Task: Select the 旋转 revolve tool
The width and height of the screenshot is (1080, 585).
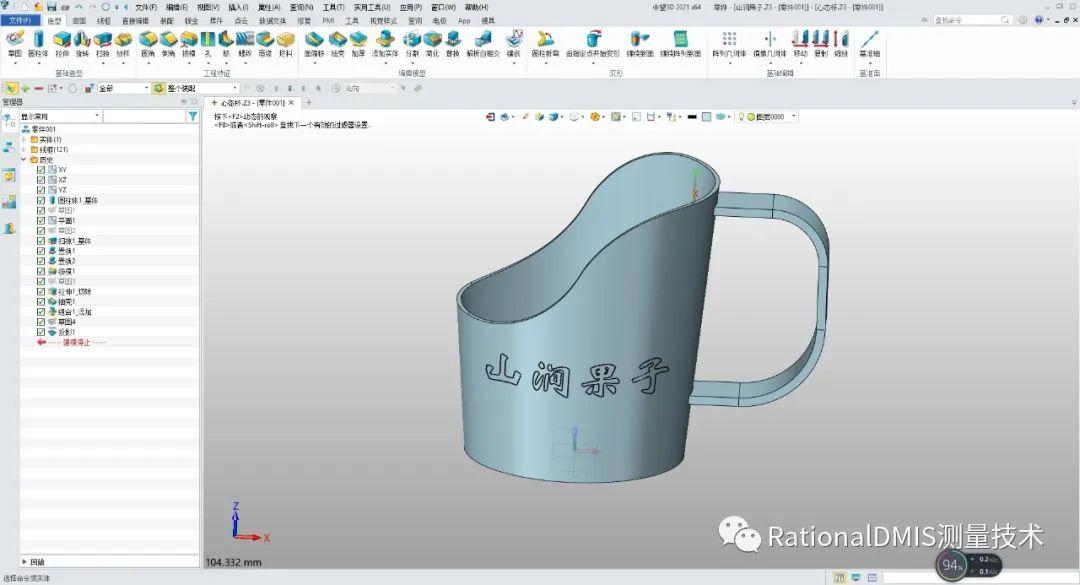Action: [82, 43]
